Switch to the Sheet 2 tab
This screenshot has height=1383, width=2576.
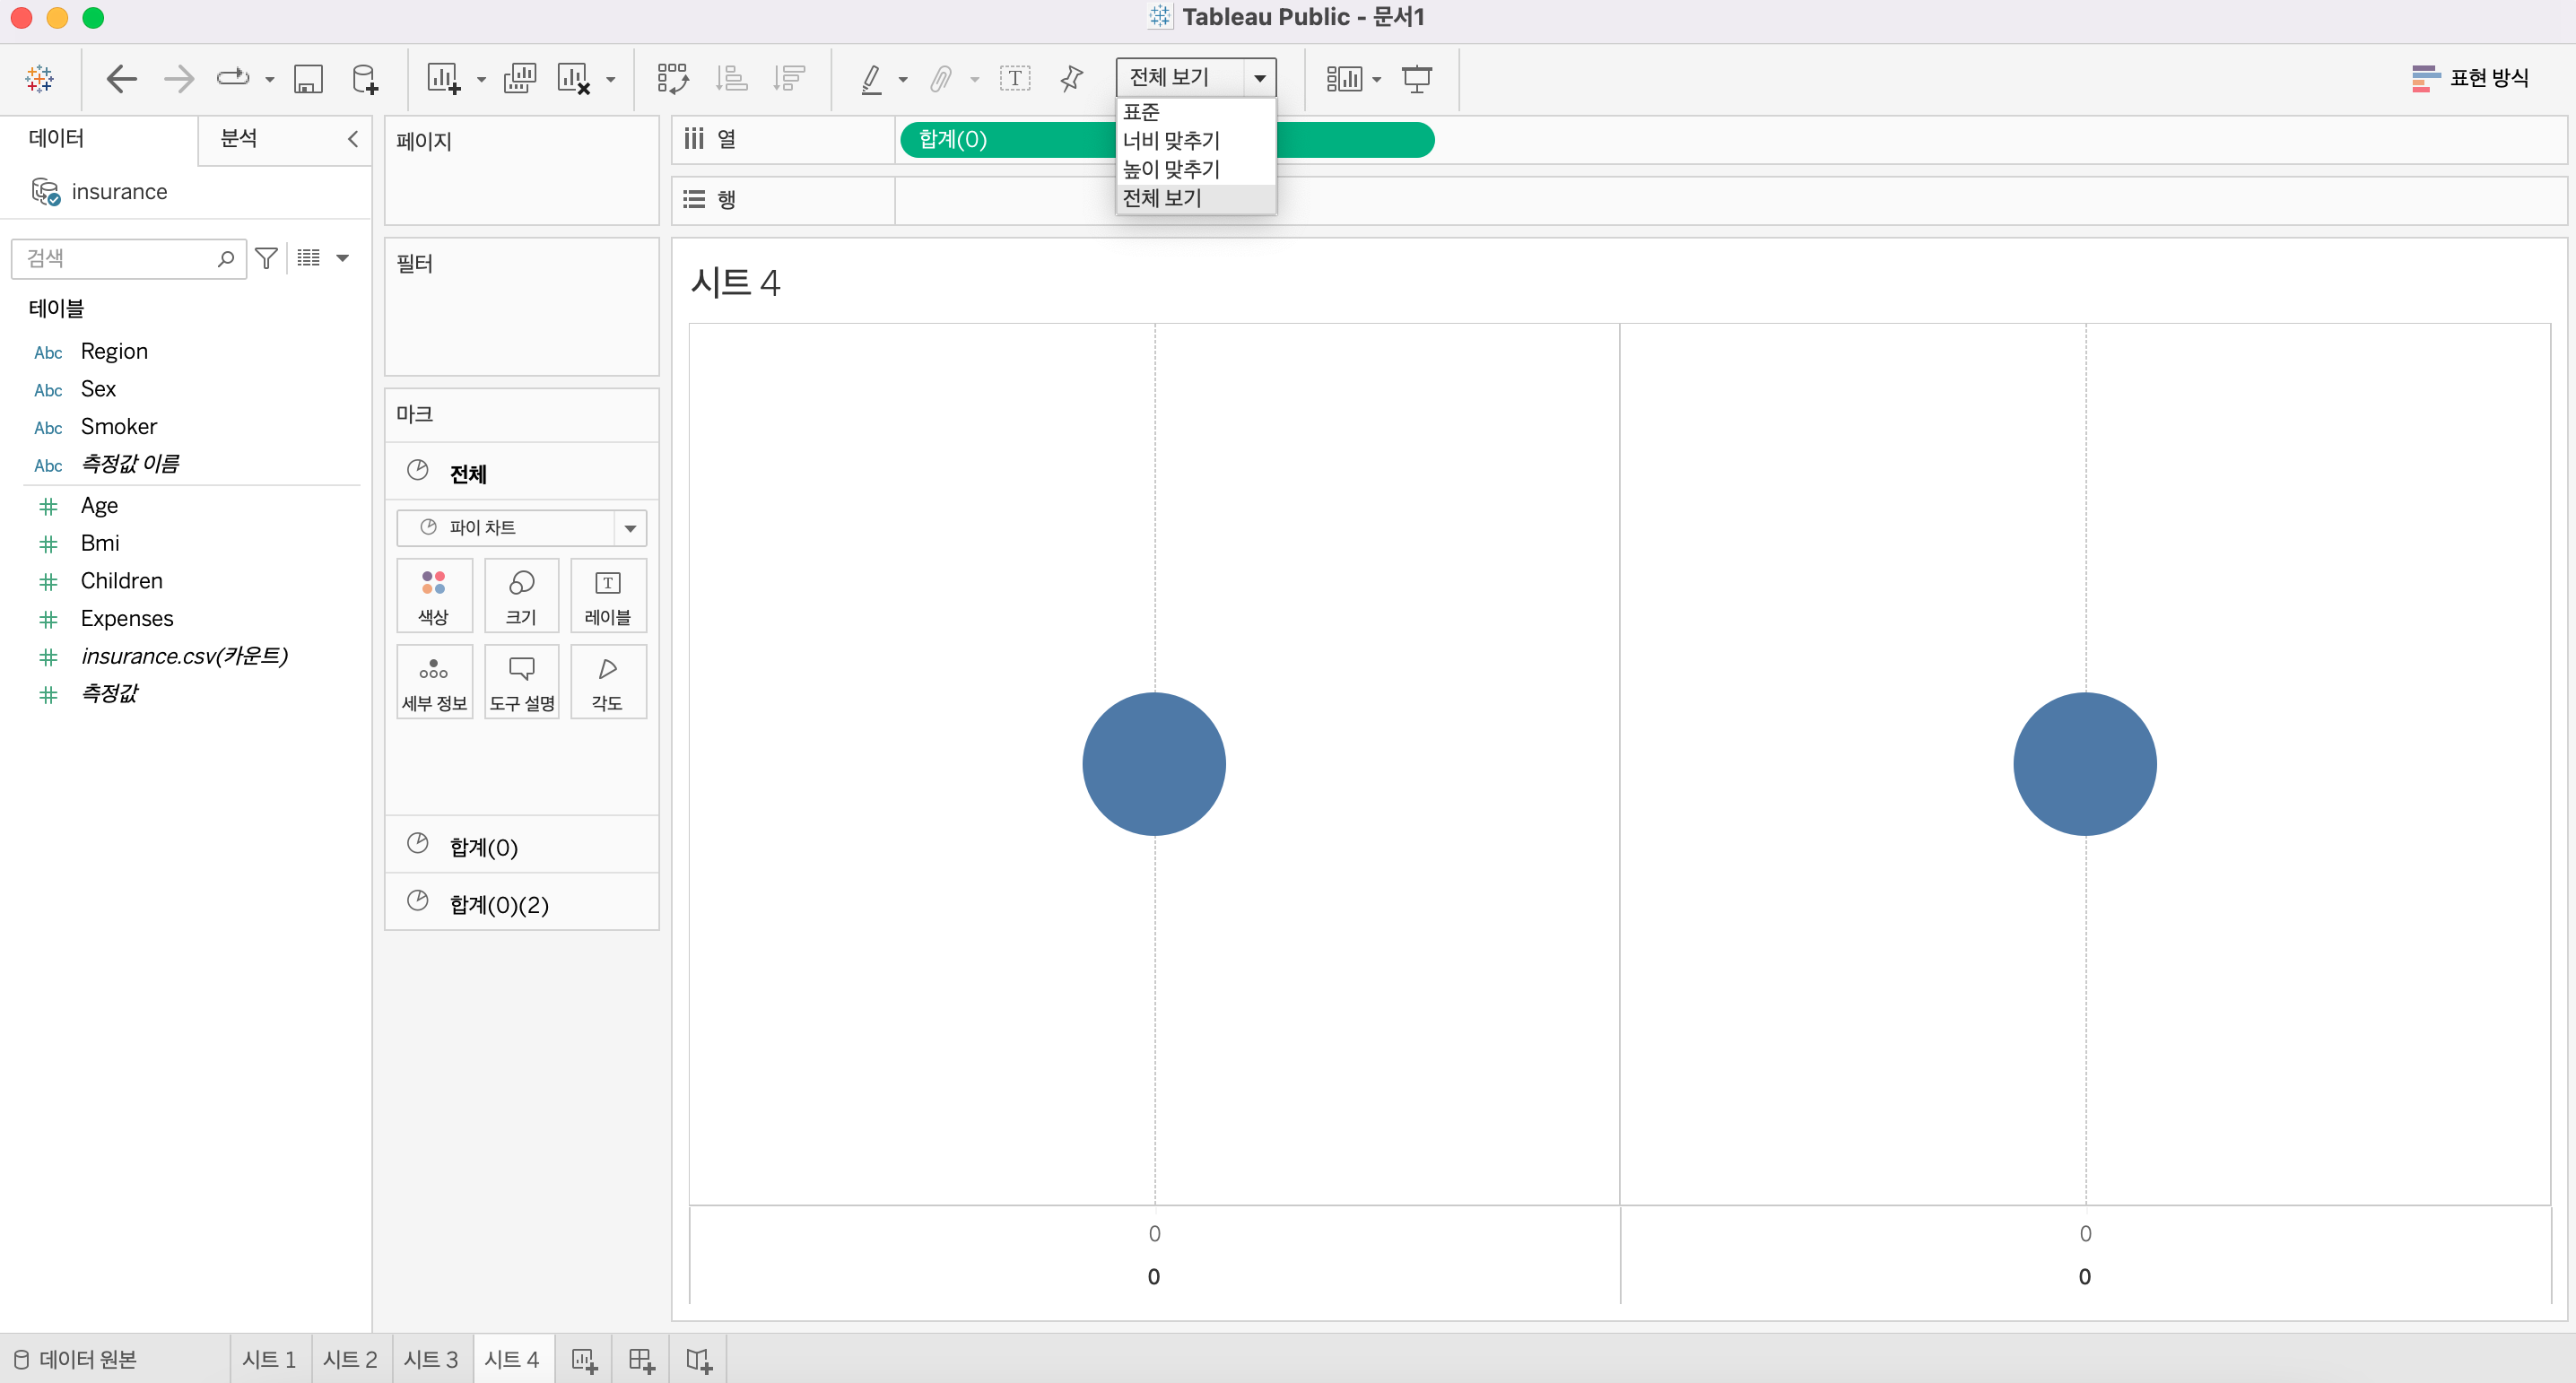350,1359
